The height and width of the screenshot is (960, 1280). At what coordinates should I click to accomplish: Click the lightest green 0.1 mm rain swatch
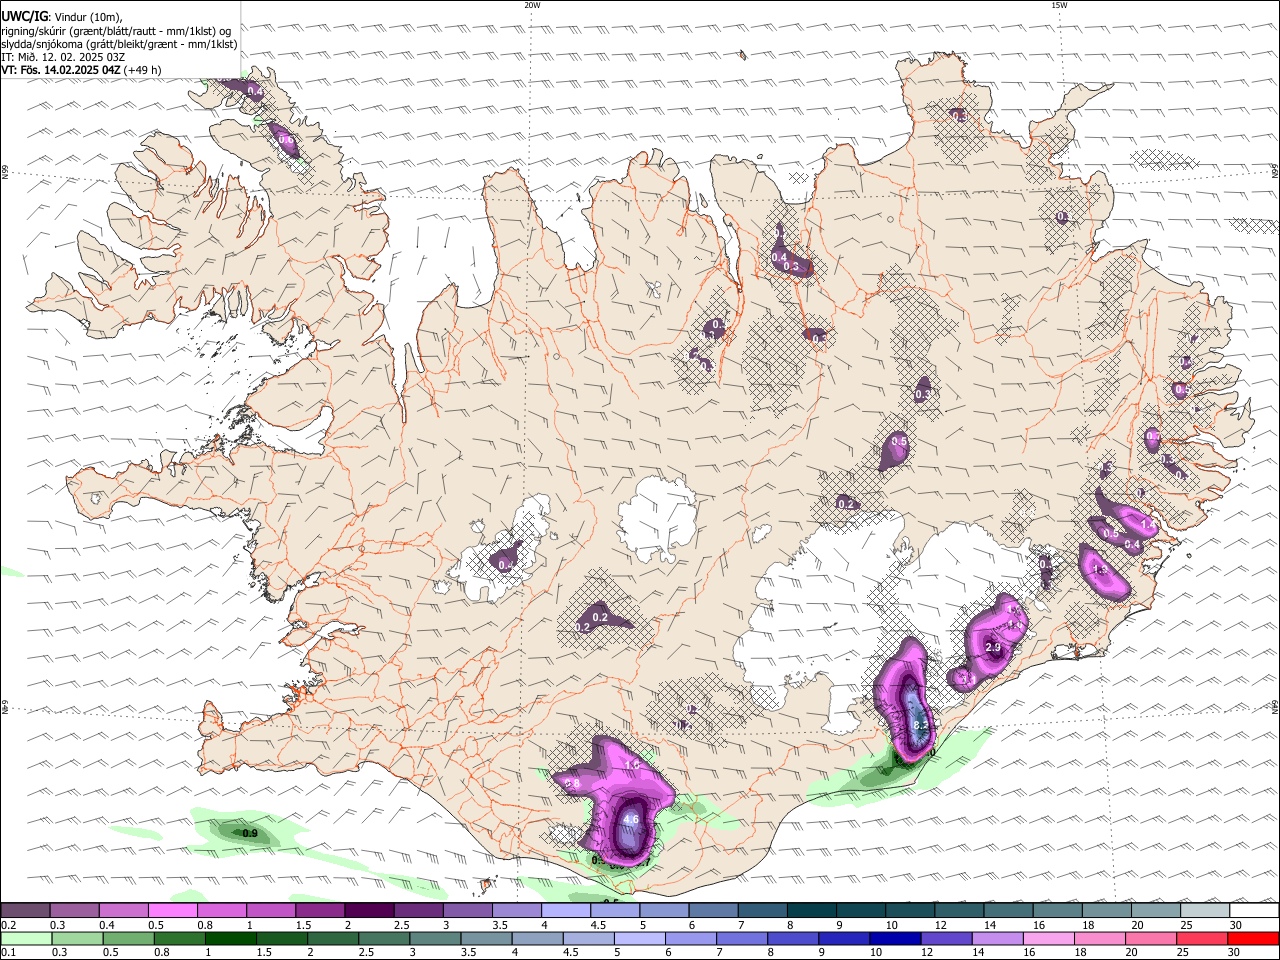25,938
